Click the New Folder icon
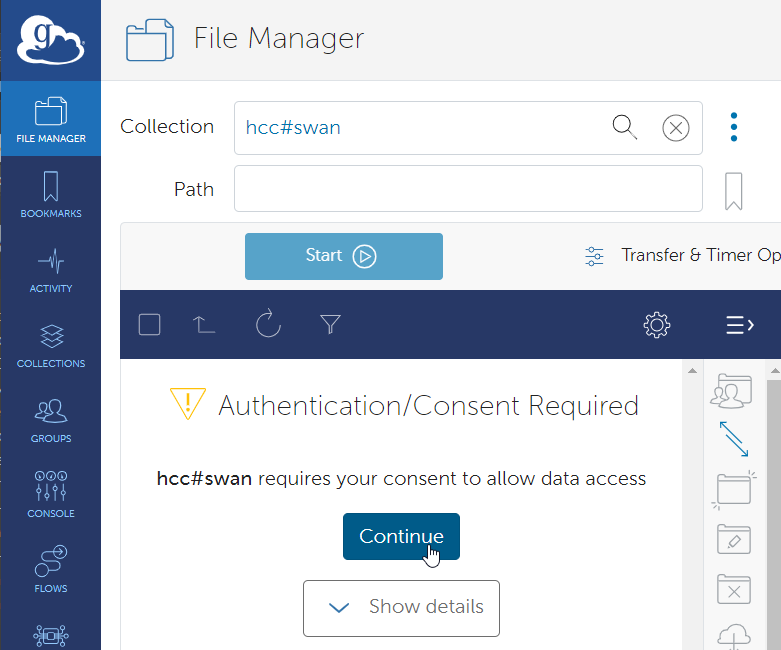This screenshot has height=650, width=781. [734, 489]
